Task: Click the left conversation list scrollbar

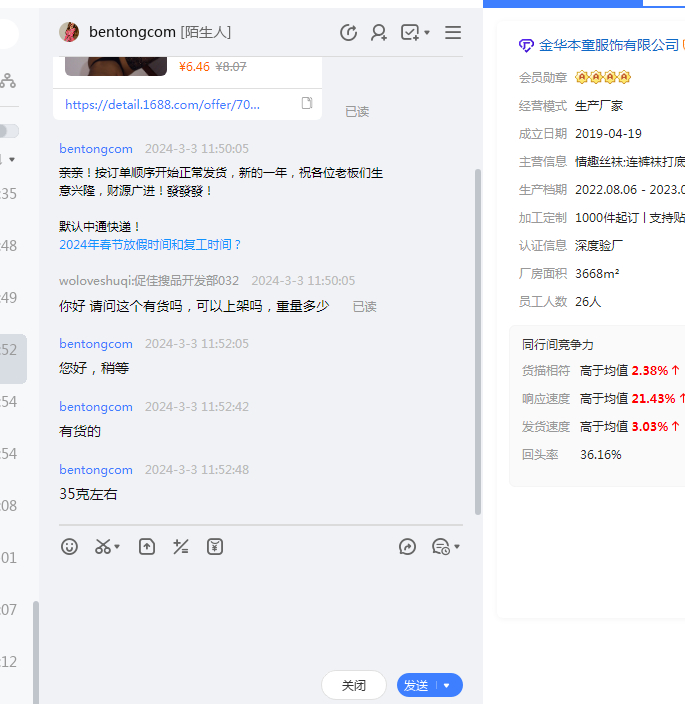Action: click(36, 651)
